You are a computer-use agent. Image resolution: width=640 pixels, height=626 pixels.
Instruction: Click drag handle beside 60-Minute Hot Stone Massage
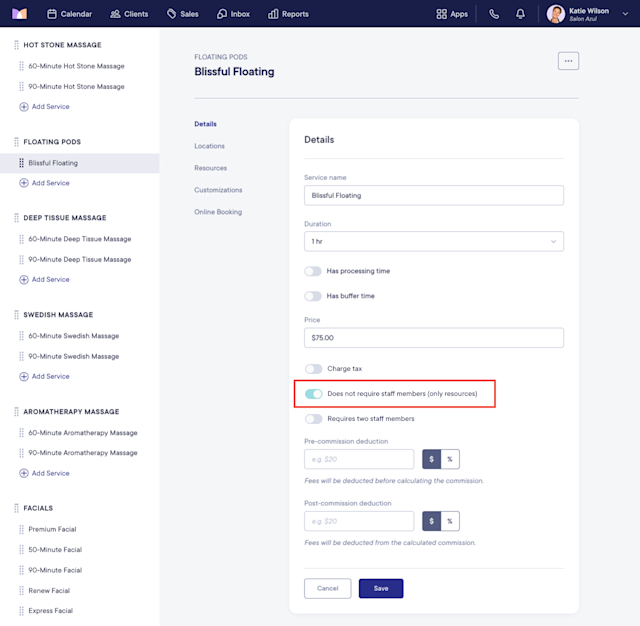point(21,66)
